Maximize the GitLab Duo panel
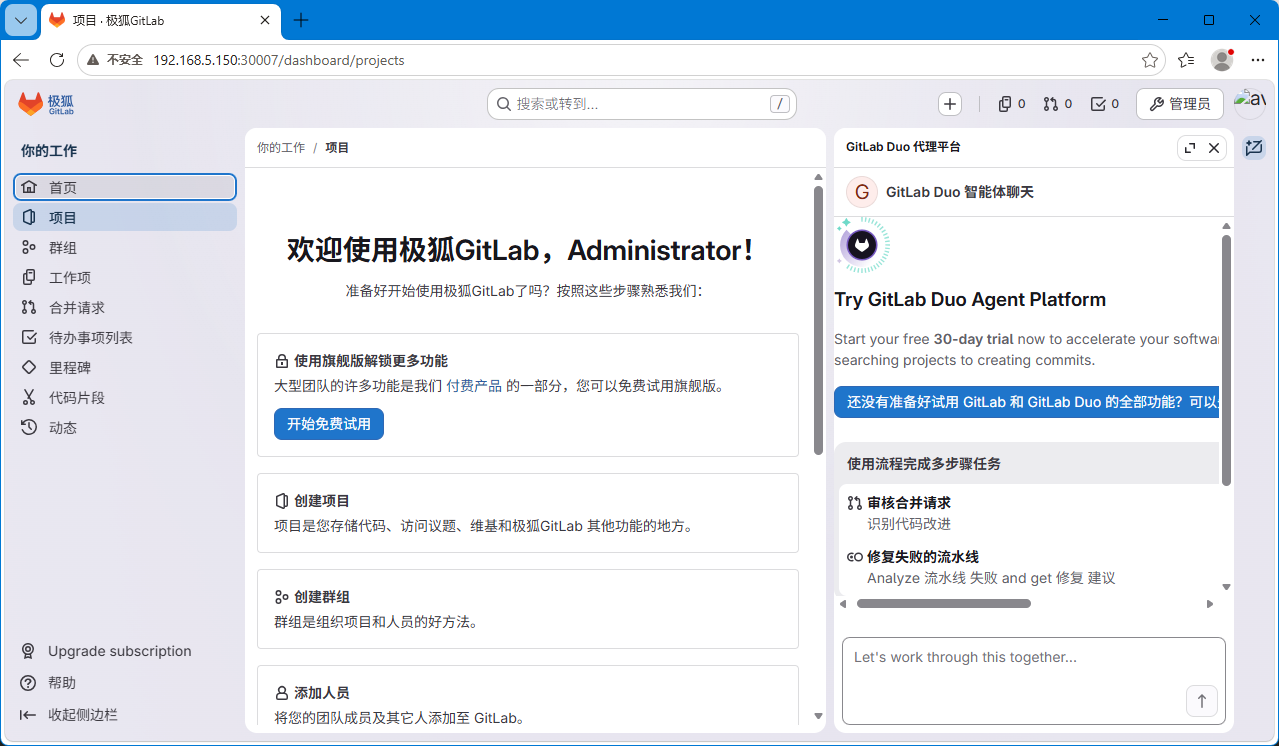This screenshot has height=746, width=1279. (x=1190, y=148)
